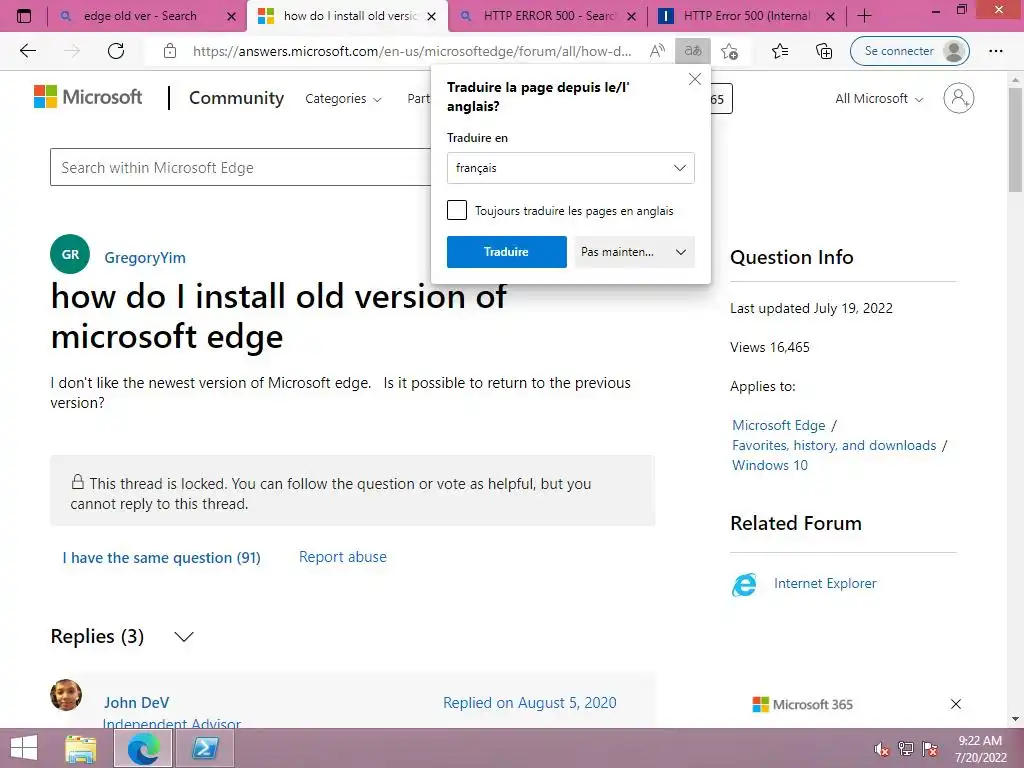Click the muted volume tray icon
Image resolution: width=1024 pixels, height=768 pixels.
coord(881,749)
